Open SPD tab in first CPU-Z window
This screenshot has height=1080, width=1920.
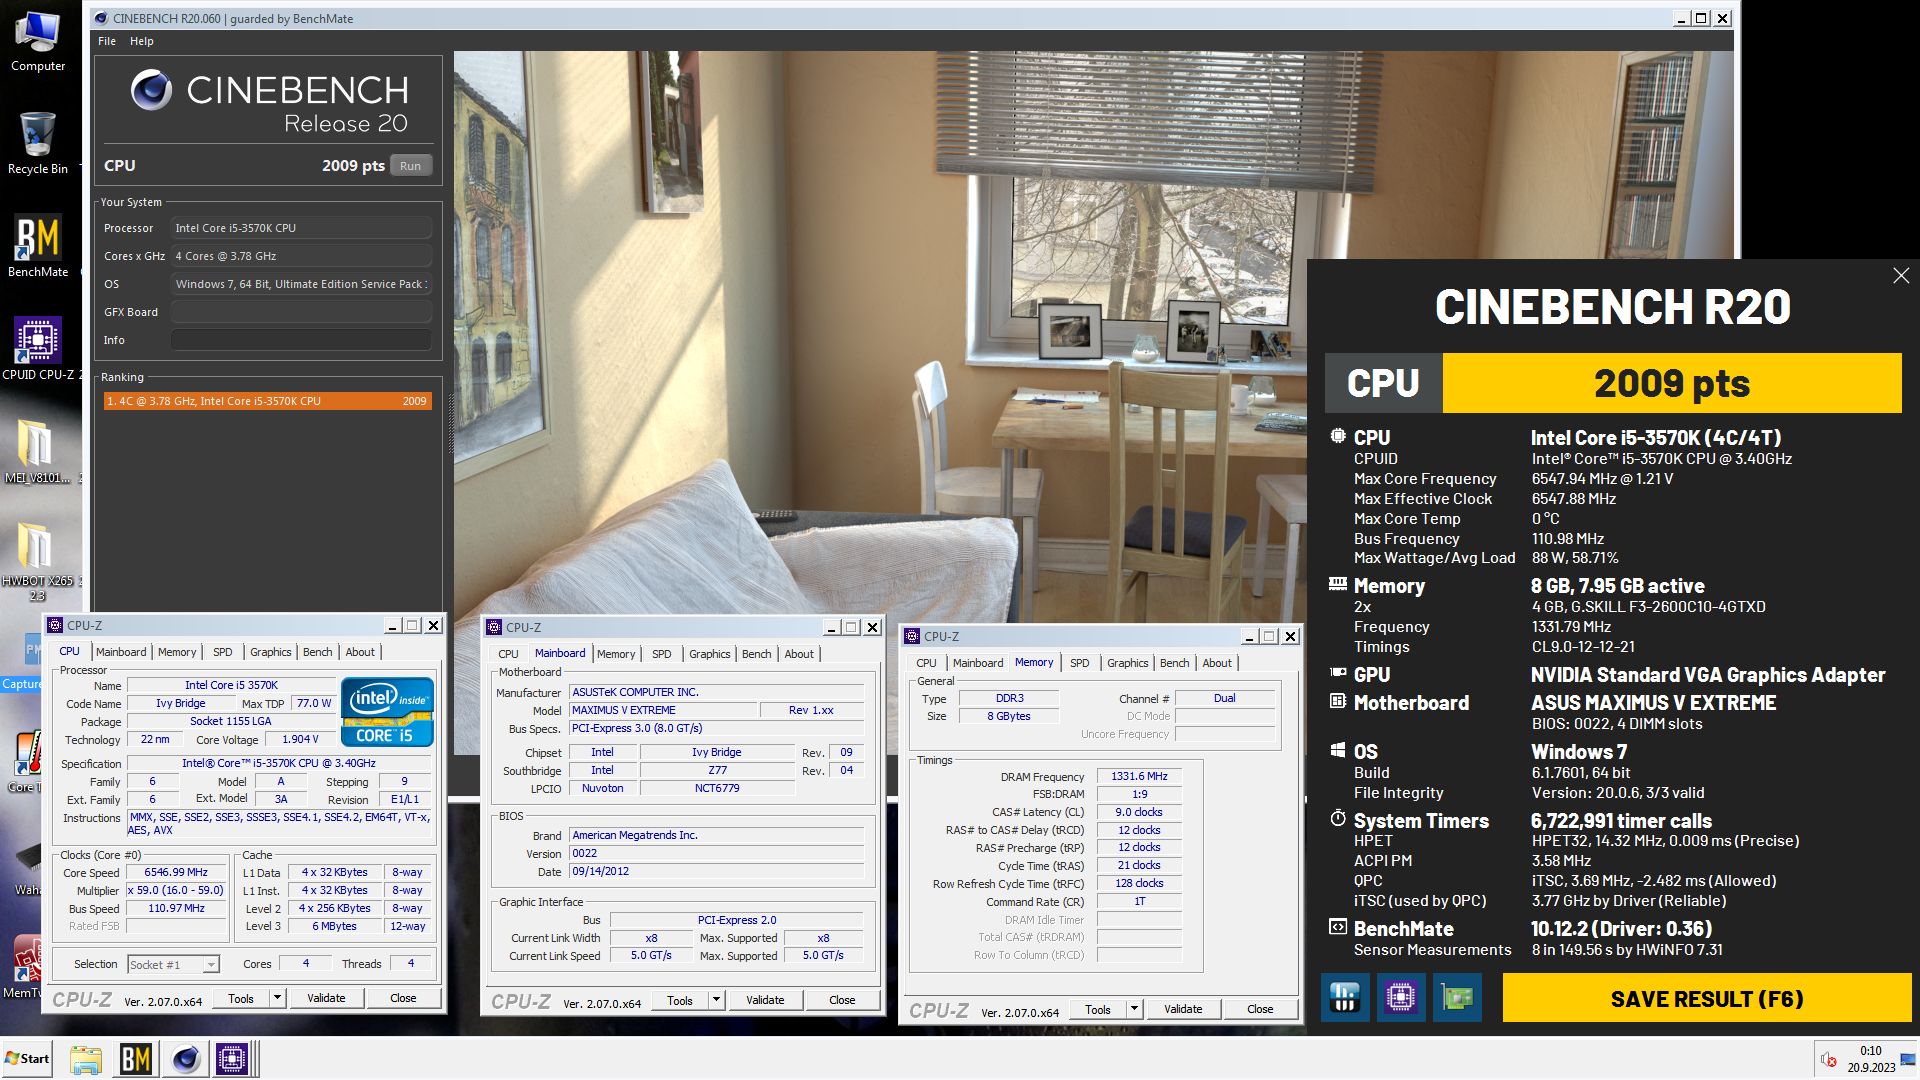tap(223, 652)
